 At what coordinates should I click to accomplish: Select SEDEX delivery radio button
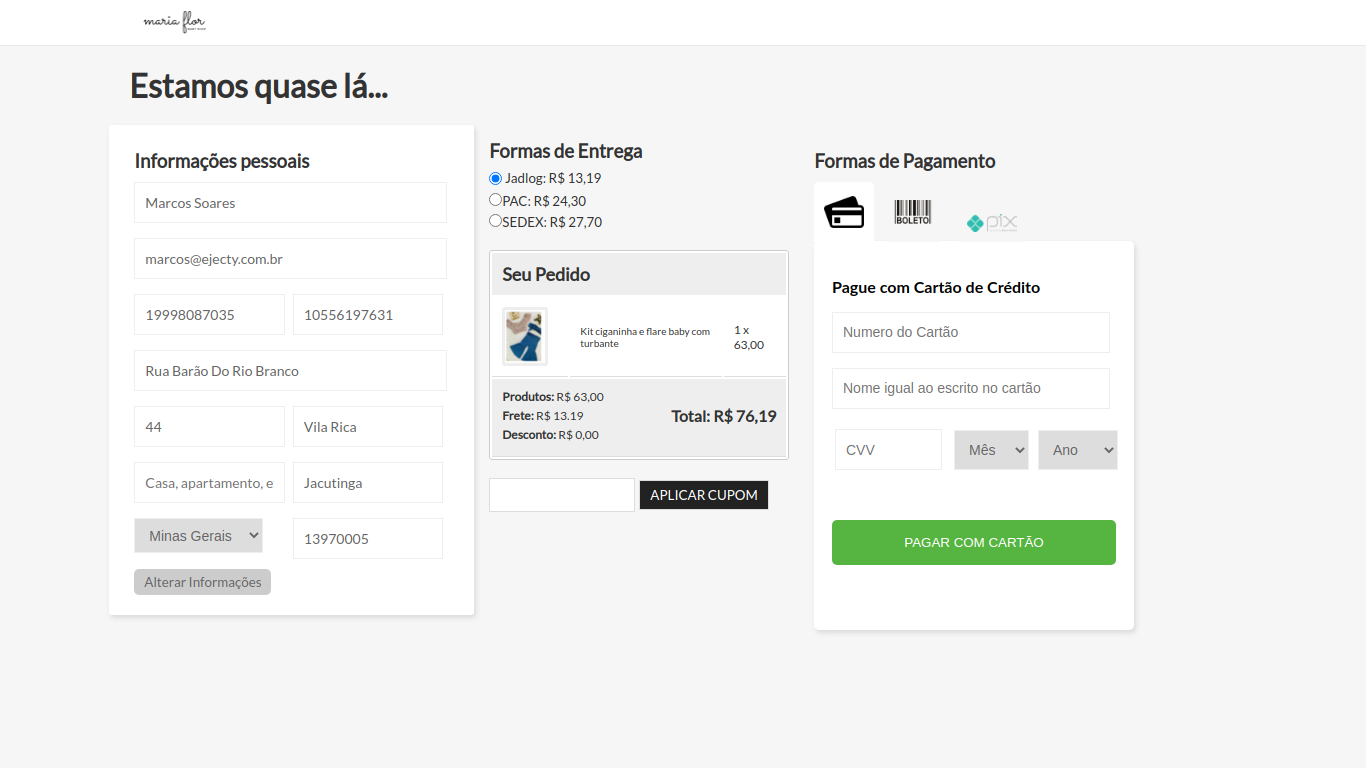(x=495, y=221)
